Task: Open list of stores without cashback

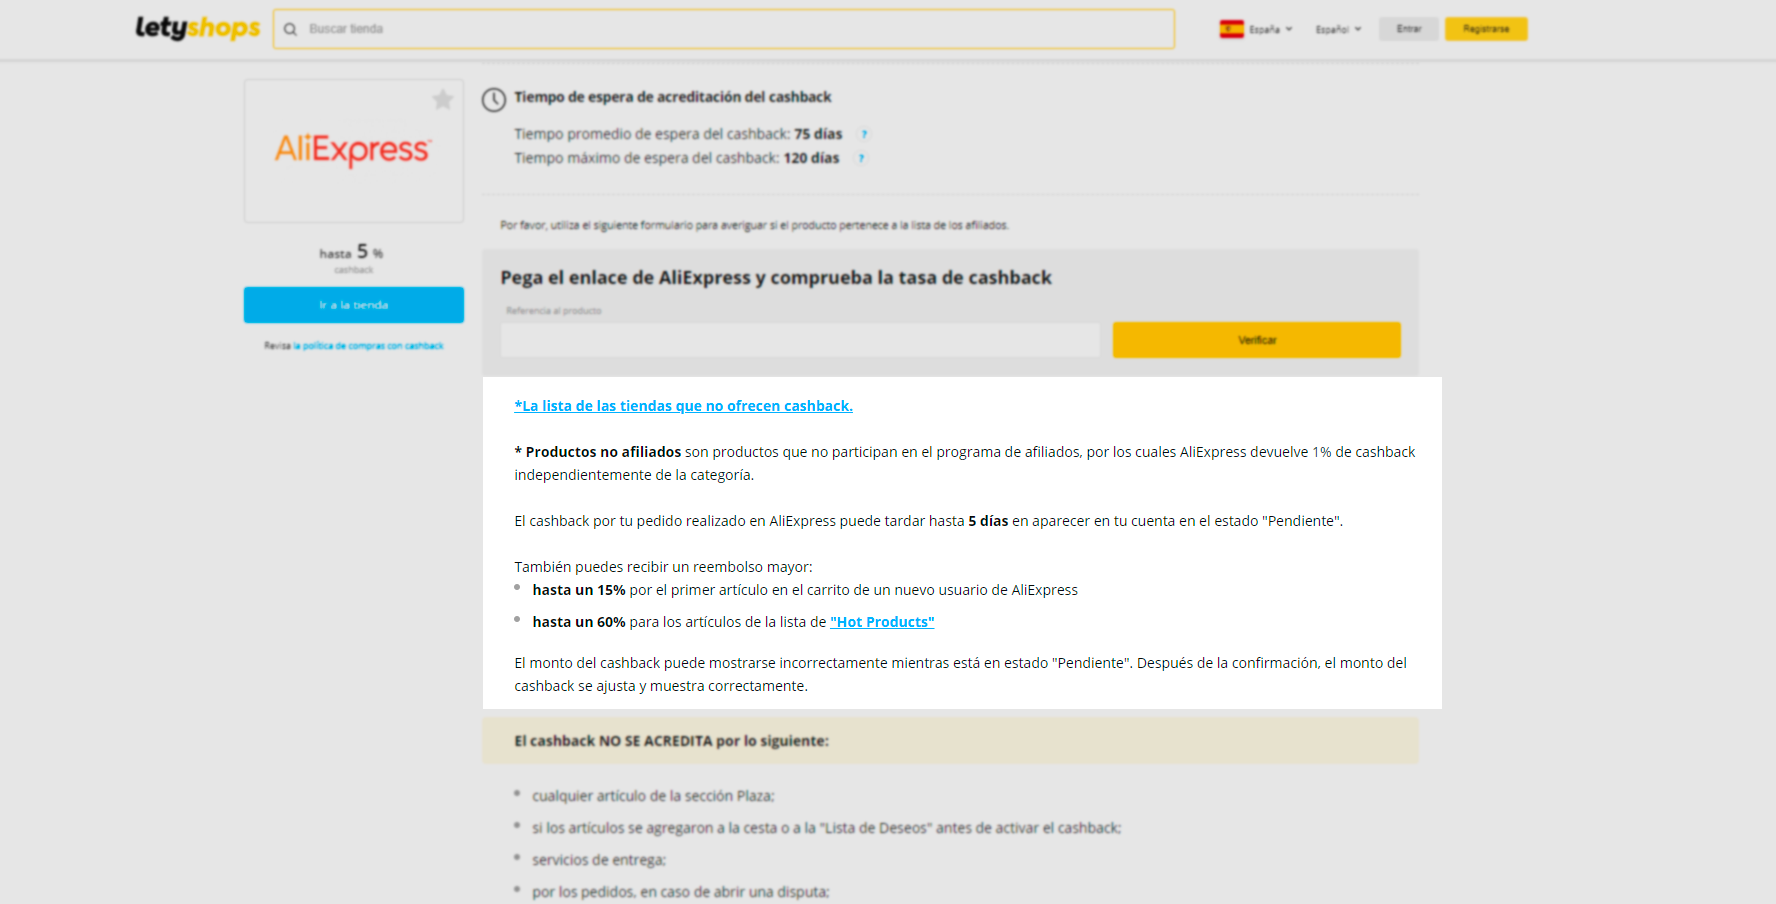Action: point(683,406)
